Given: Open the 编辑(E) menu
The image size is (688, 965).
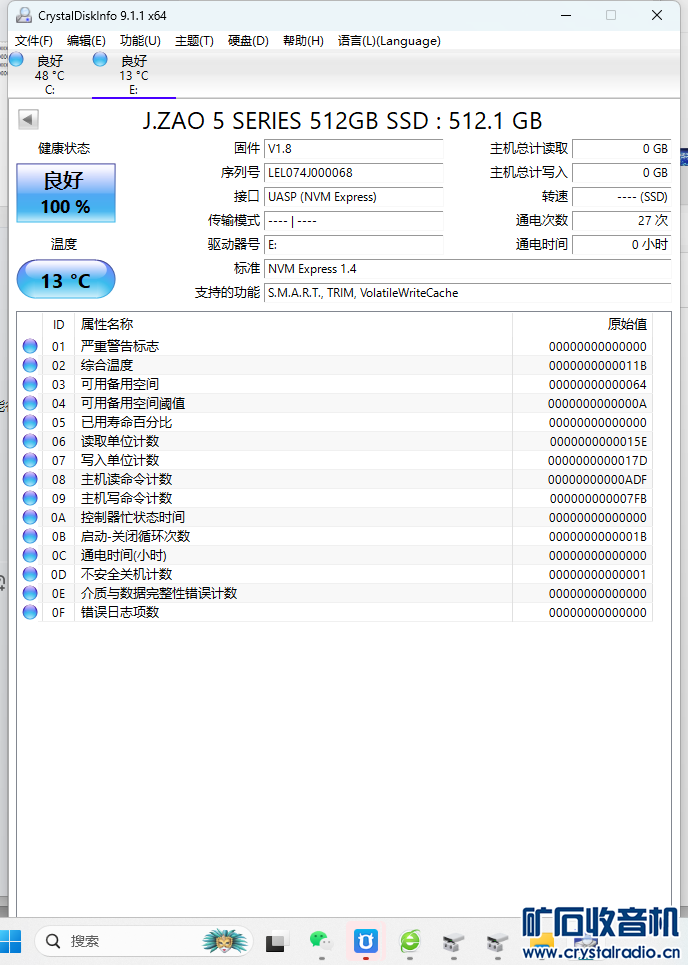Looking at the screenshot, I should tap(86, 41).
